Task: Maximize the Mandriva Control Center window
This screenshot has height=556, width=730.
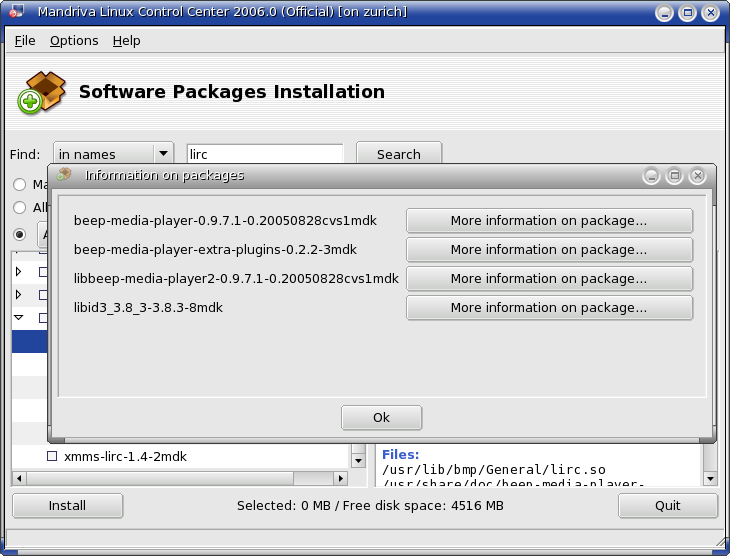Action: click(x=688, y=13)
